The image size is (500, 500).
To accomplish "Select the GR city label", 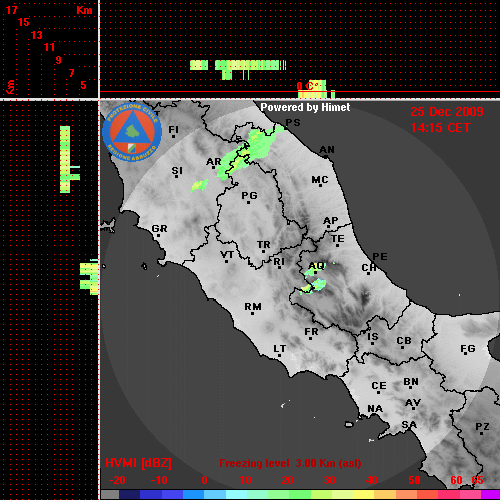I will coord(159,229).
